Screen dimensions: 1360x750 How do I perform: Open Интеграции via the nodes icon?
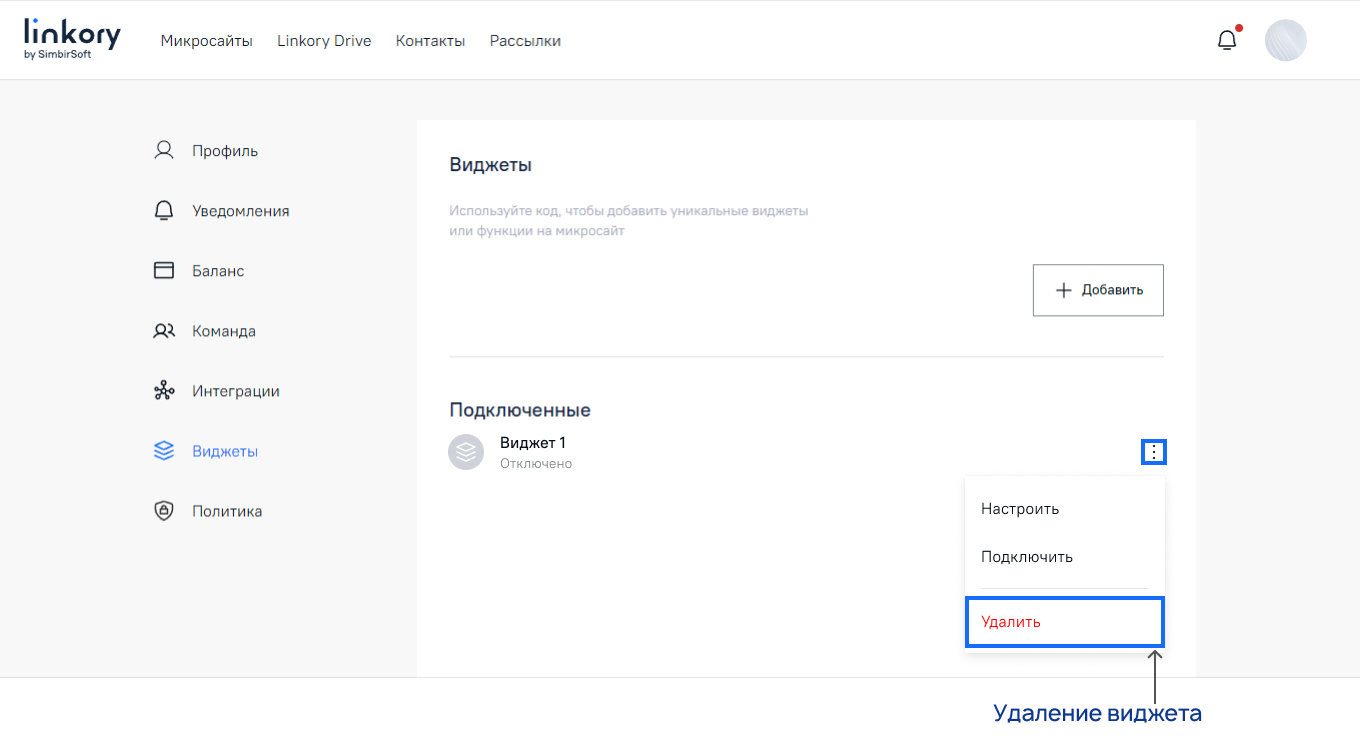pyautogui.click(x=163, y=390)
